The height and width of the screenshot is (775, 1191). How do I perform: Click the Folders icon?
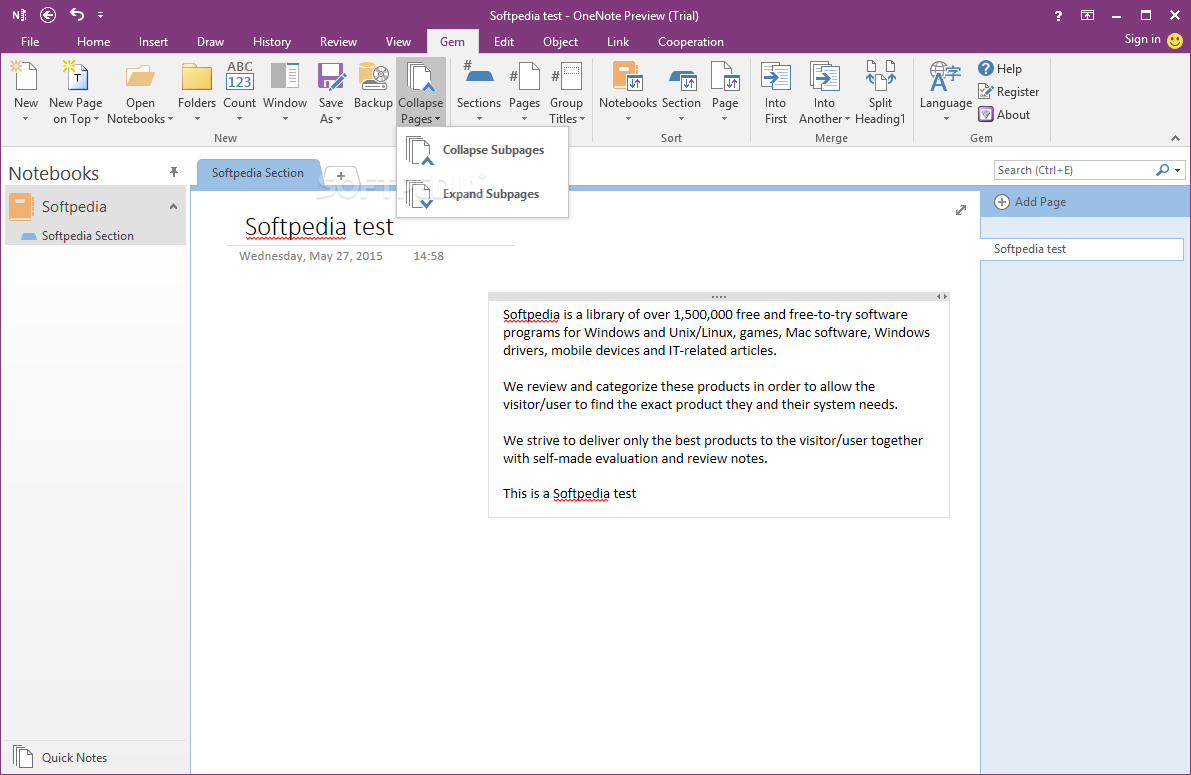click(197, 77)
